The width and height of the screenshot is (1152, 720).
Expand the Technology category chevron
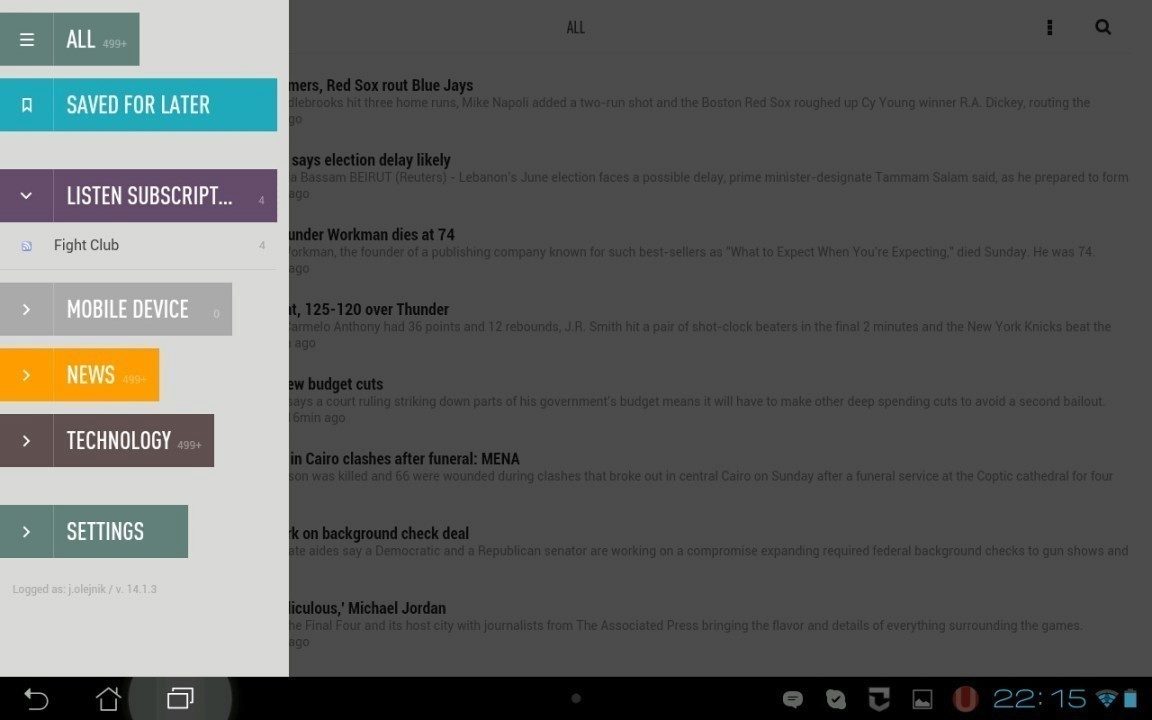(26, 440)
